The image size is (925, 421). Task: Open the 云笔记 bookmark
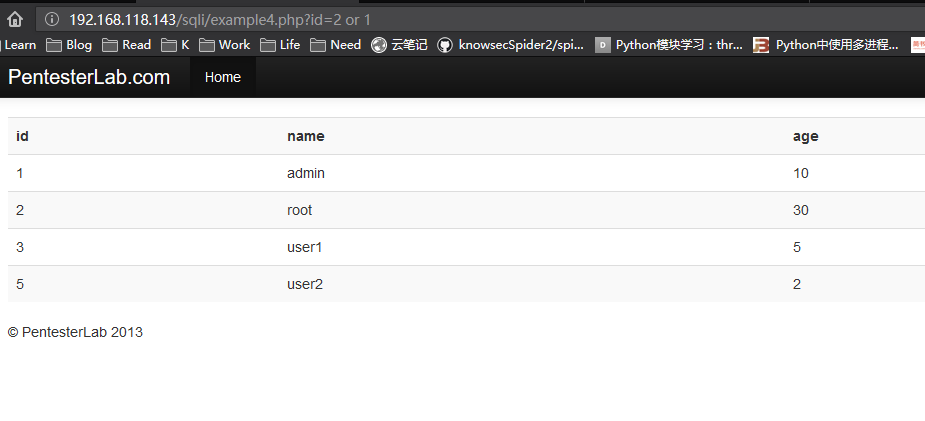(399, 45)
